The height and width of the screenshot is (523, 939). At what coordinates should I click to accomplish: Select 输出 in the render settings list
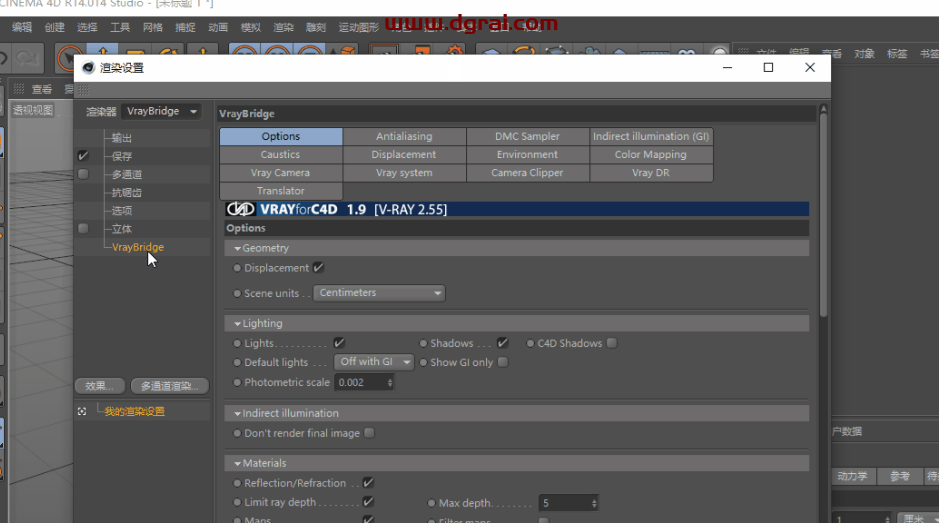tap(122, 138)
